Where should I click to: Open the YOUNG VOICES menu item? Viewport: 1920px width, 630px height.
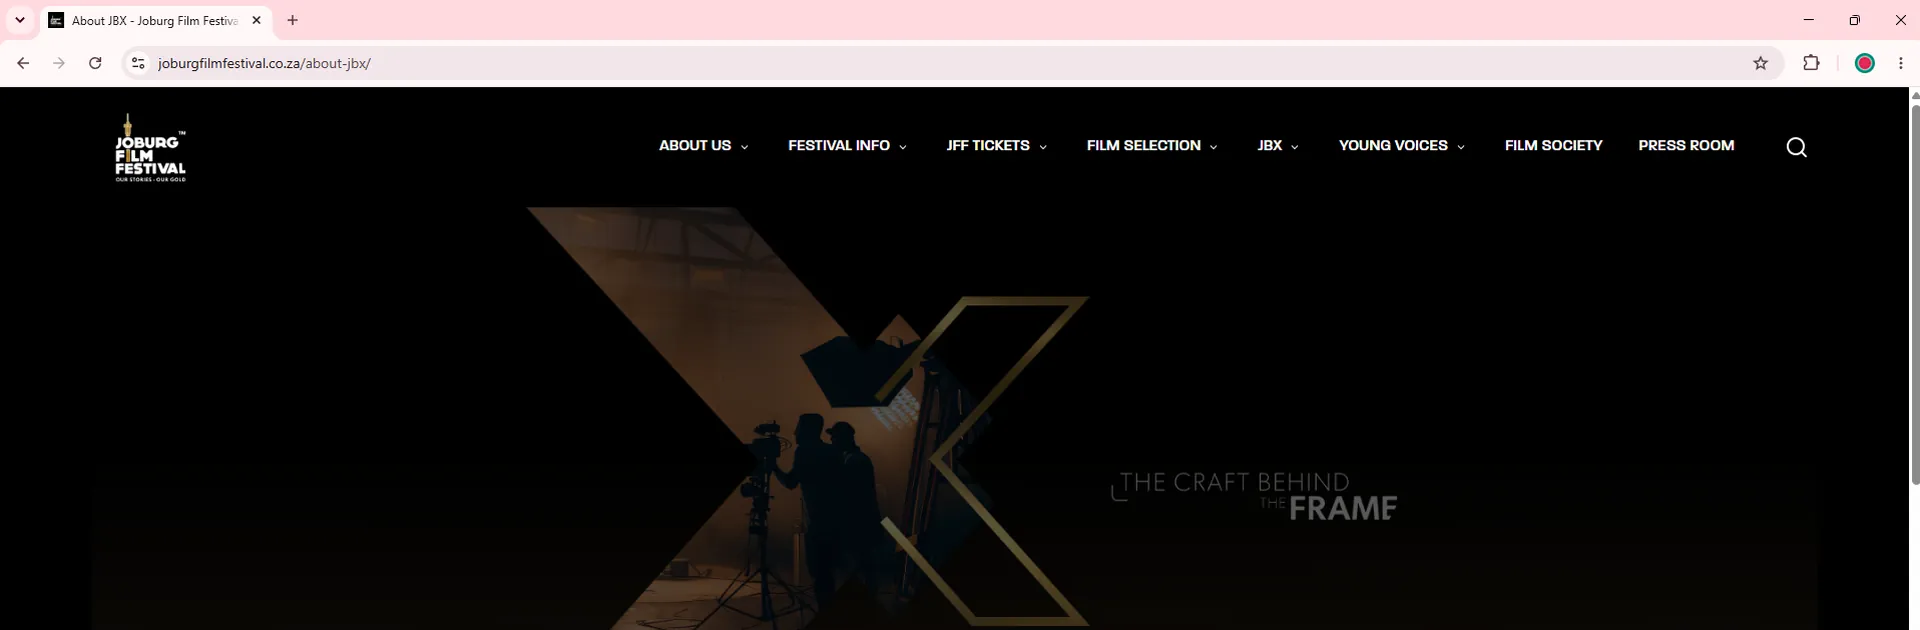pyautogui.click(x=1393, y=145)
